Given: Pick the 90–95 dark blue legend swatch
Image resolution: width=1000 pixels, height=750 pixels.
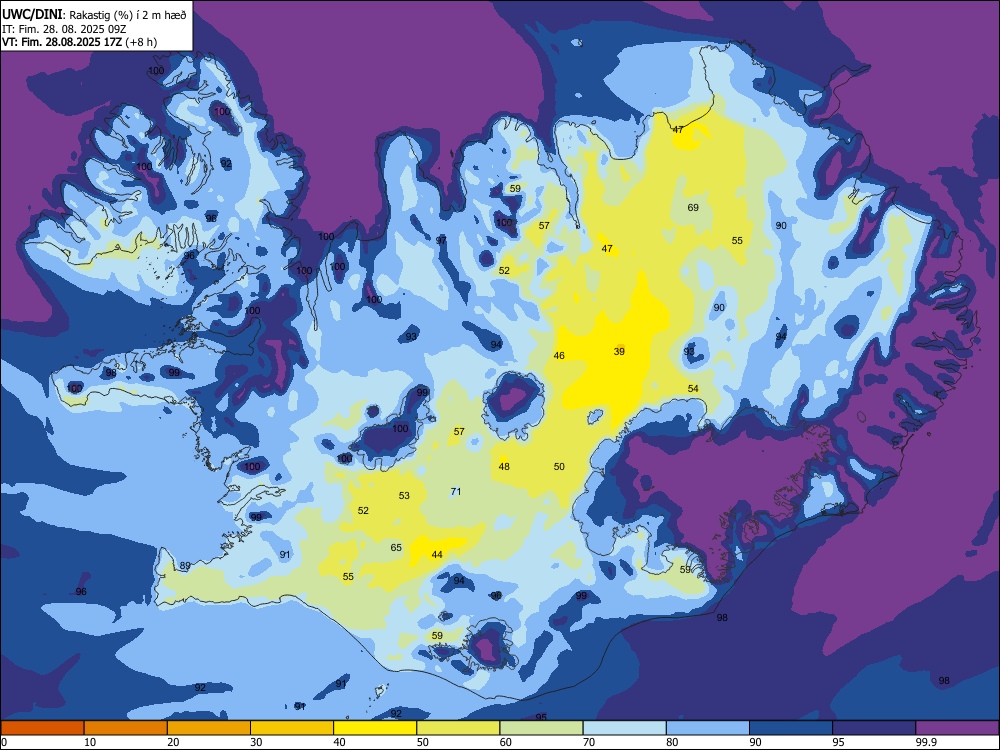Looking at the screenshot, I should [x=791, y=728].
